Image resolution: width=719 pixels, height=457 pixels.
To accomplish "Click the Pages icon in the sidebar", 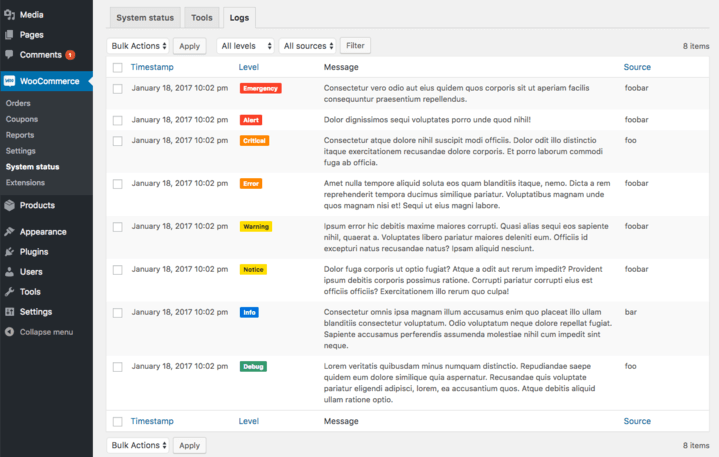I will coord(9,35).
